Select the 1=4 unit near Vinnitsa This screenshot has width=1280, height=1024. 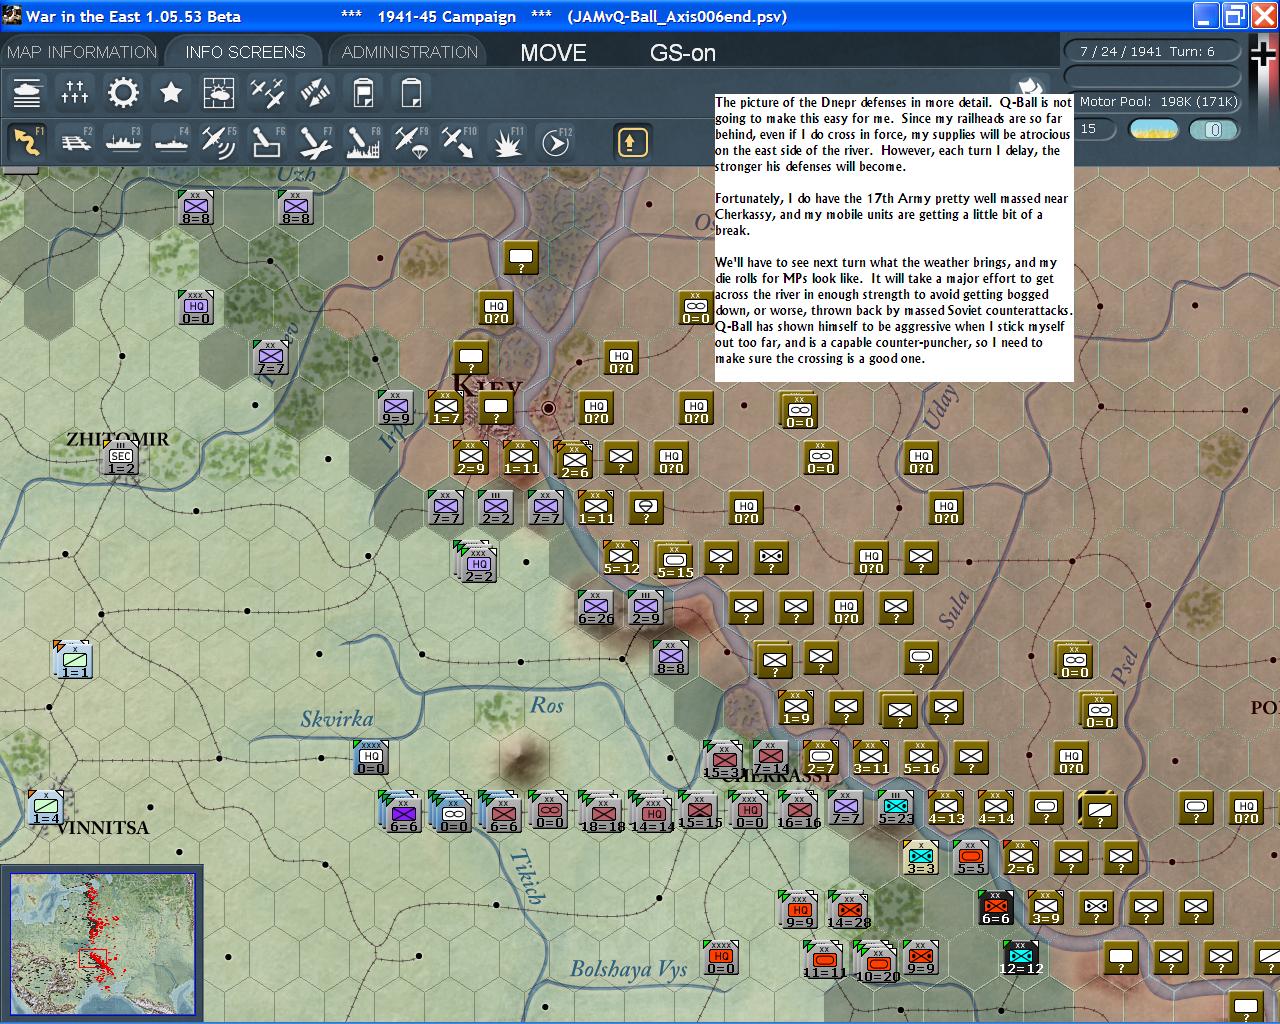45,809
